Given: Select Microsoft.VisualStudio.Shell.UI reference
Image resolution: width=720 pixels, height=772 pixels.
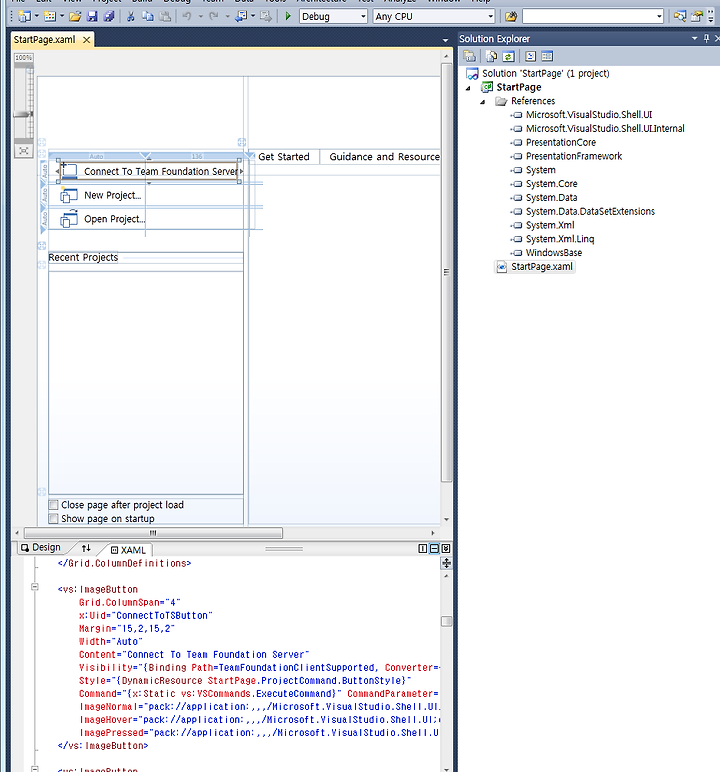Looking at the screenshot, I should point(589,115).
